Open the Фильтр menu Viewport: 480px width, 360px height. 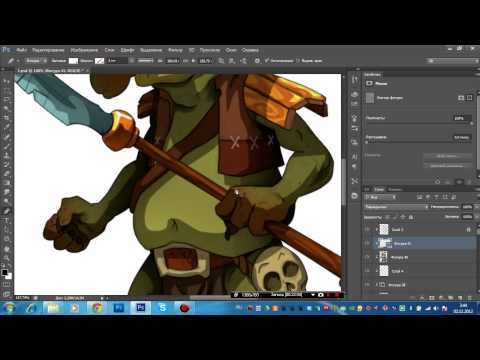(175, 50)
